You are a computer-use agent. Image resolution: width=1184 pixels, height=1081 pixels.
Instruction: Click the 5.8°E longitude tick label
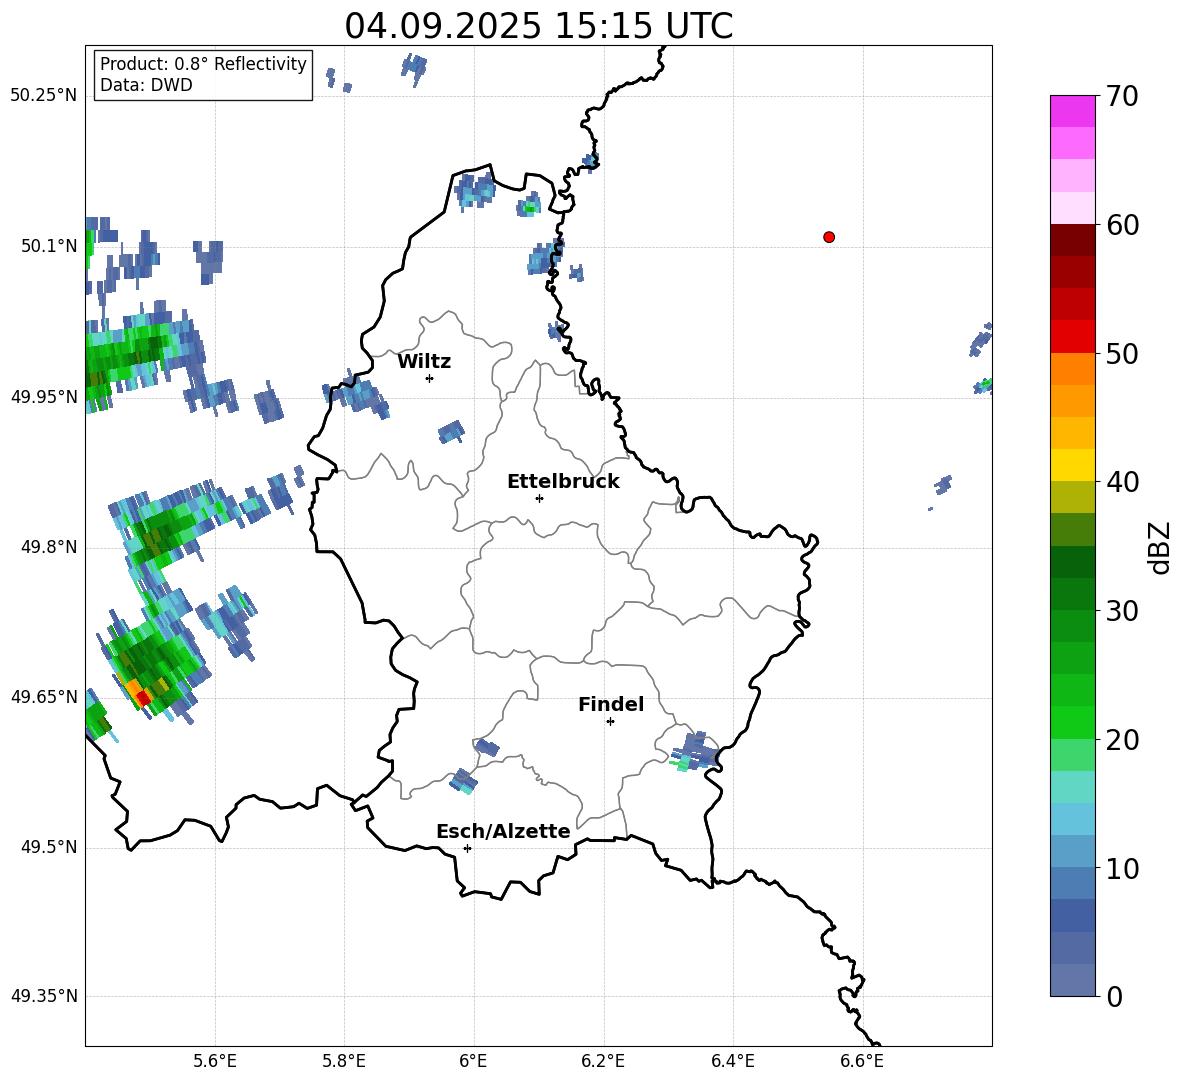point(344,1061)
